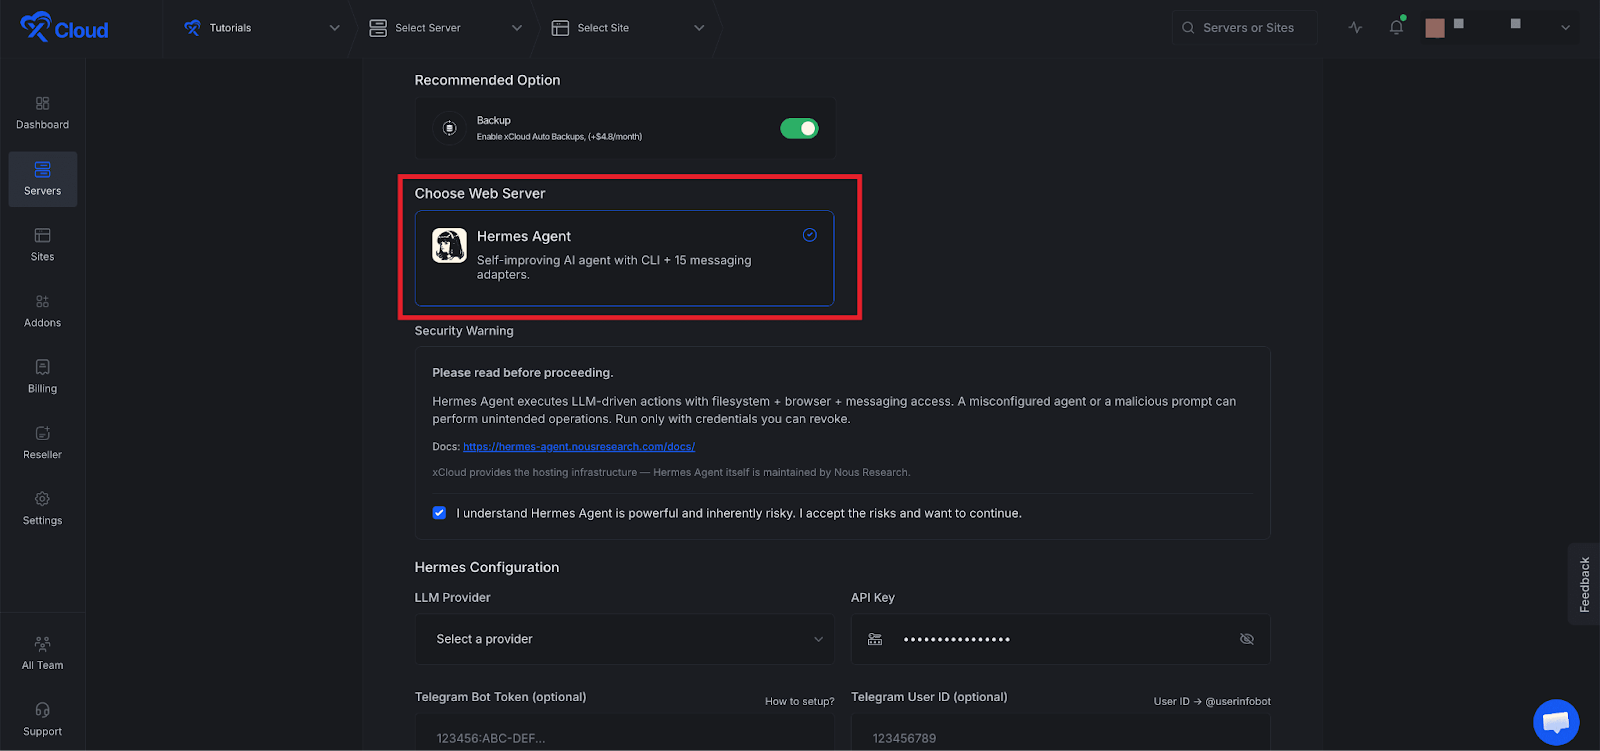Open the activity pulse icon

click(x=1355, y=28)
